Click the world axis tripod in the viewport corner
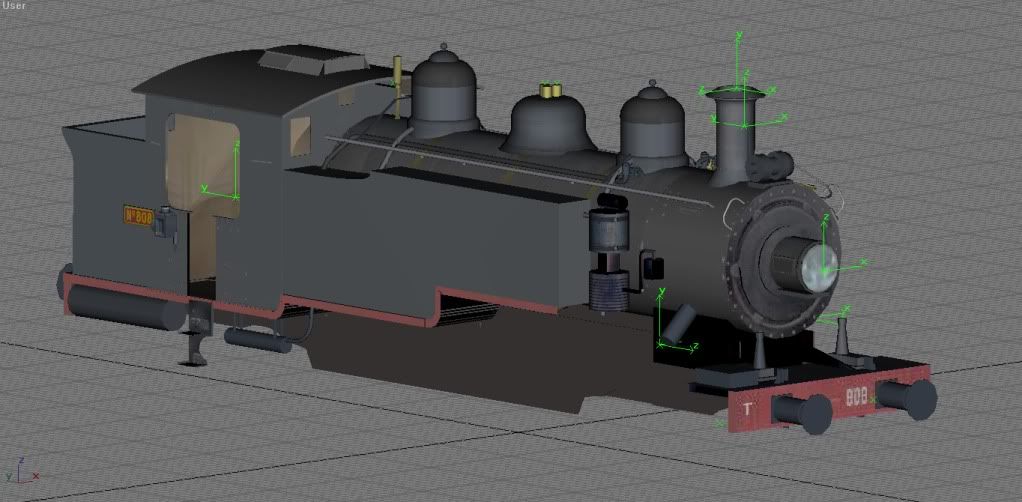The image size is (1022, 502). tap(21, 471)
